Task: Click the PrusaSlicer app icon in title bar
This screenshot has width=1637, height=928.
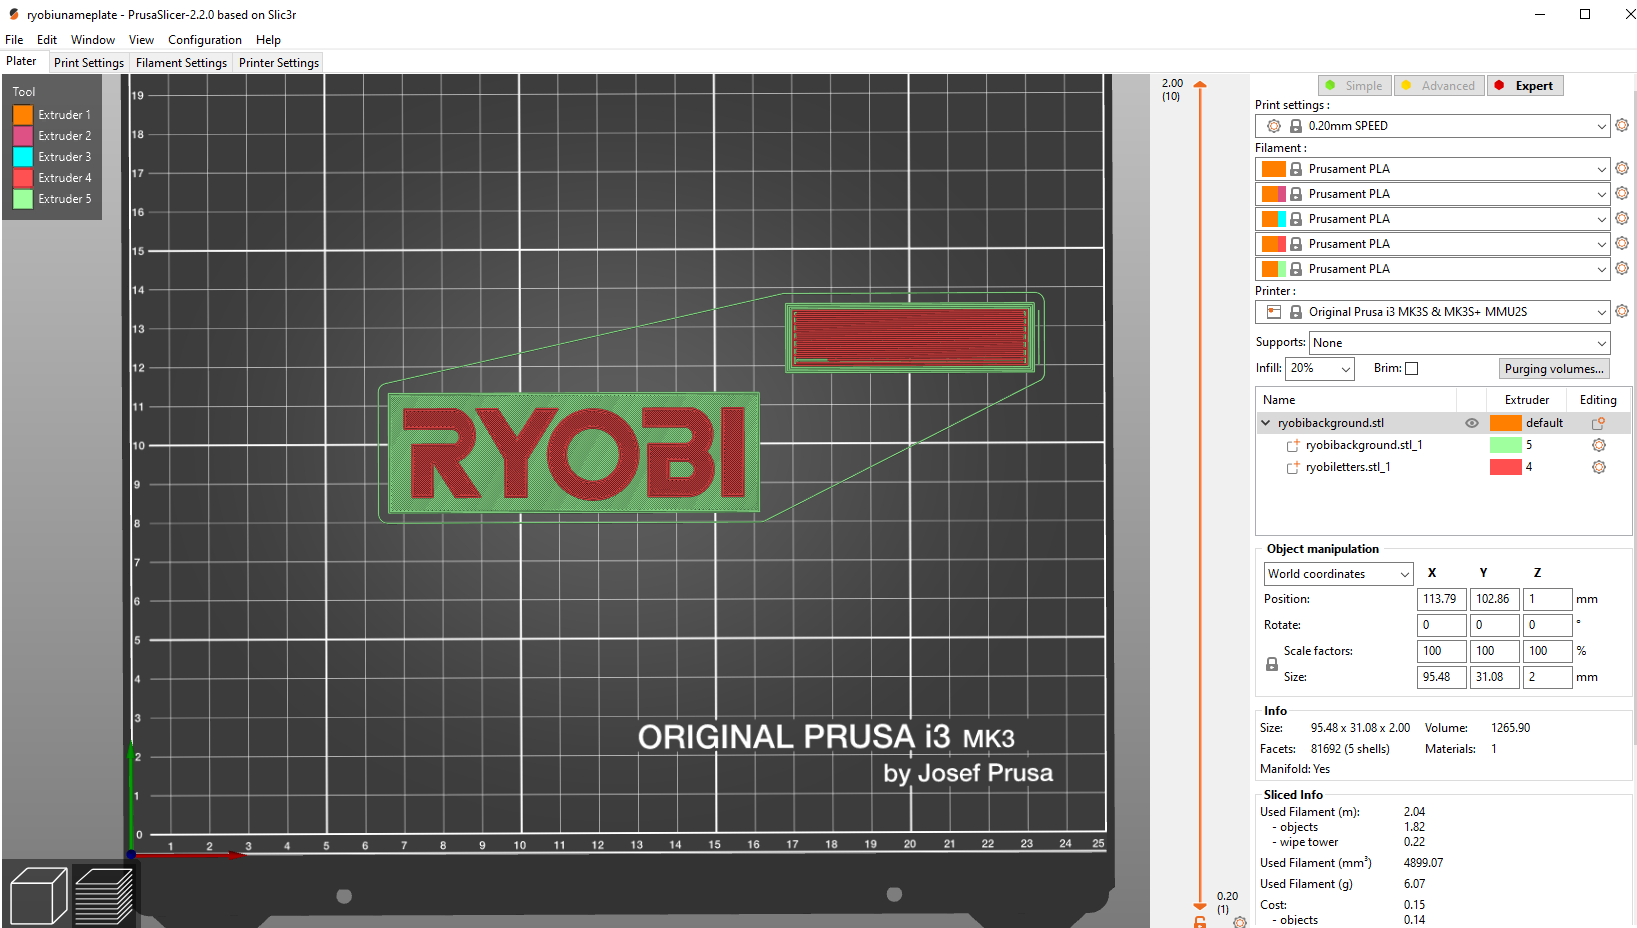Action: pyautogui.click(x=13, y=14)
